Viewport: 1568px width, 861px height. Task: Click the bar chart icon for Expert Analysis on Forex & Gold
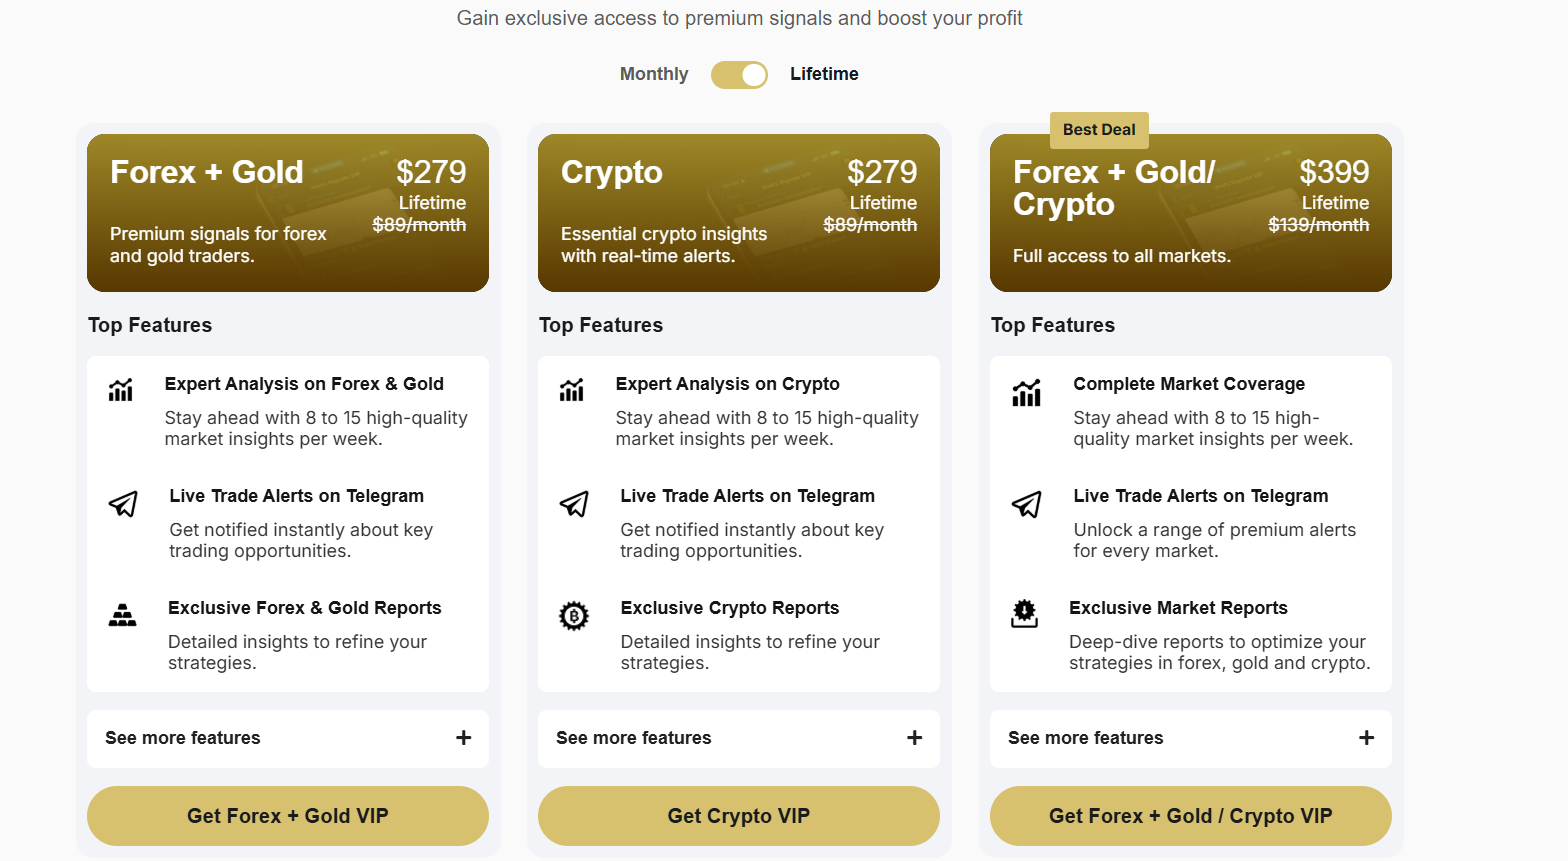[x=121, y=391]
